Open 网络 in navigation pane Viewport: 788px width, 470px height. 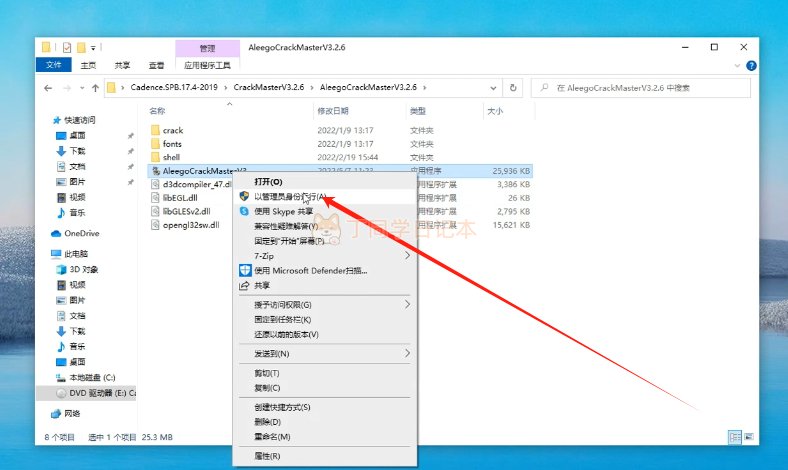[x=66, y=414]
